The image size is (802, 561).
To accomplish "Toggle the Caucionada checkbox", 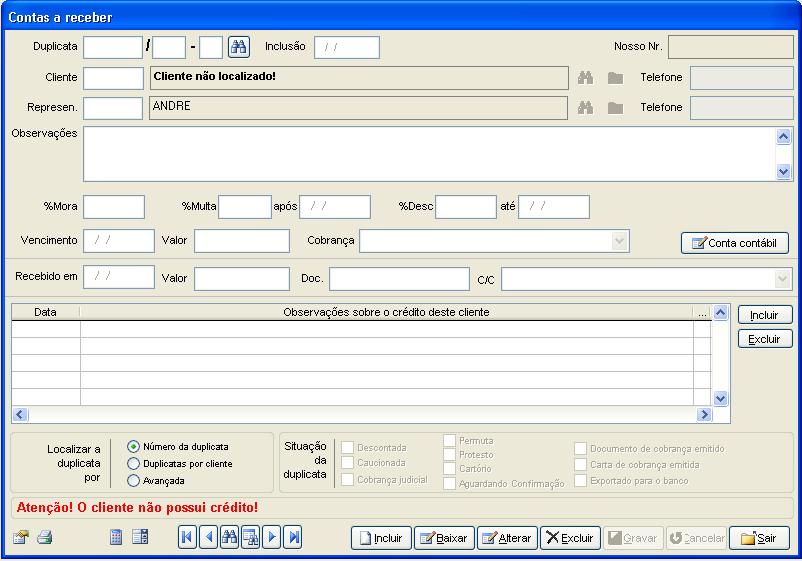I will click(347, 463).
